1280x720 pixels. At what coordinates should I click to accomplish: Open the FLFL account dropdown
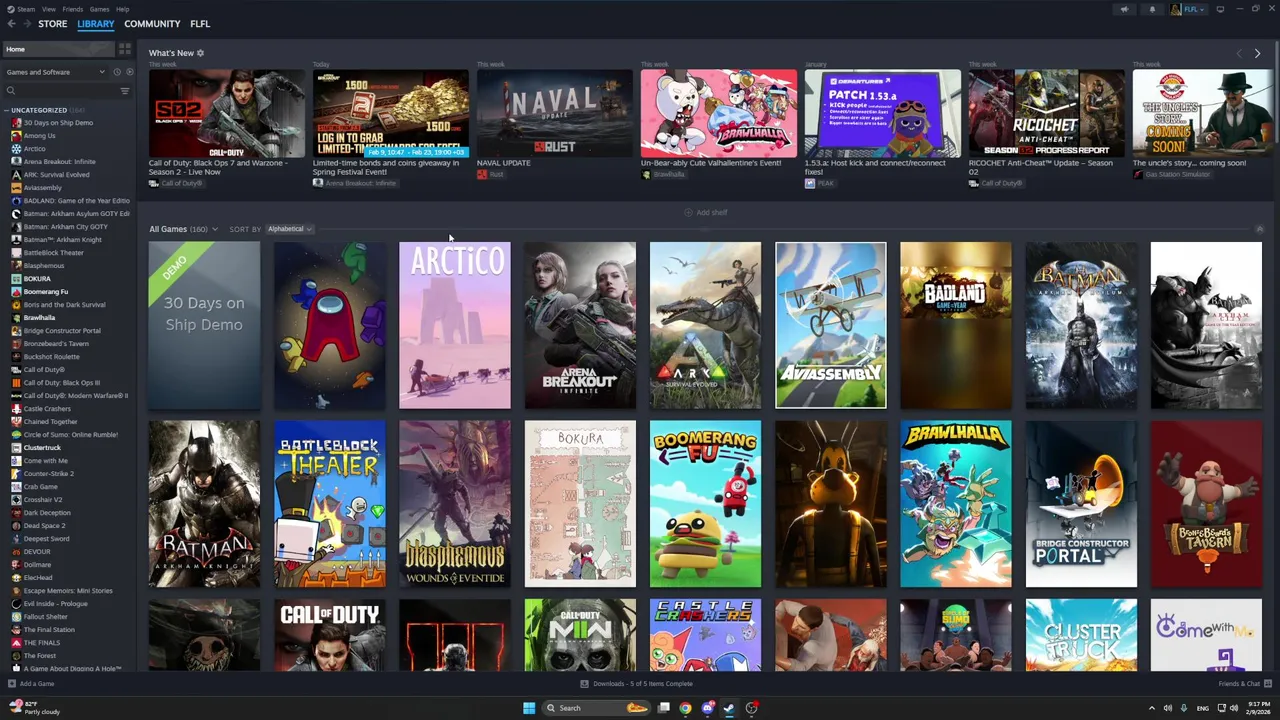[x=1190, y=9]
